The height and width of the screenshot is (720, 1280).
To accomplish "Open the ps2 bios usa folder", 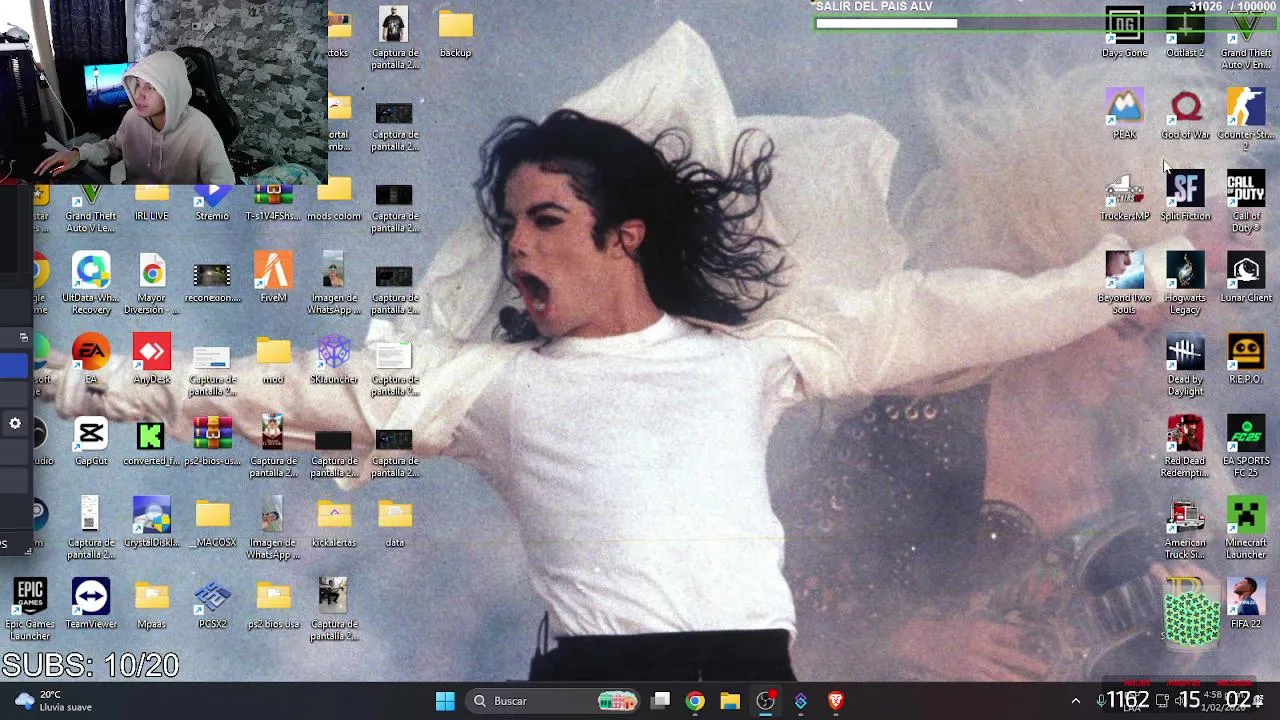I will (273, 605).
